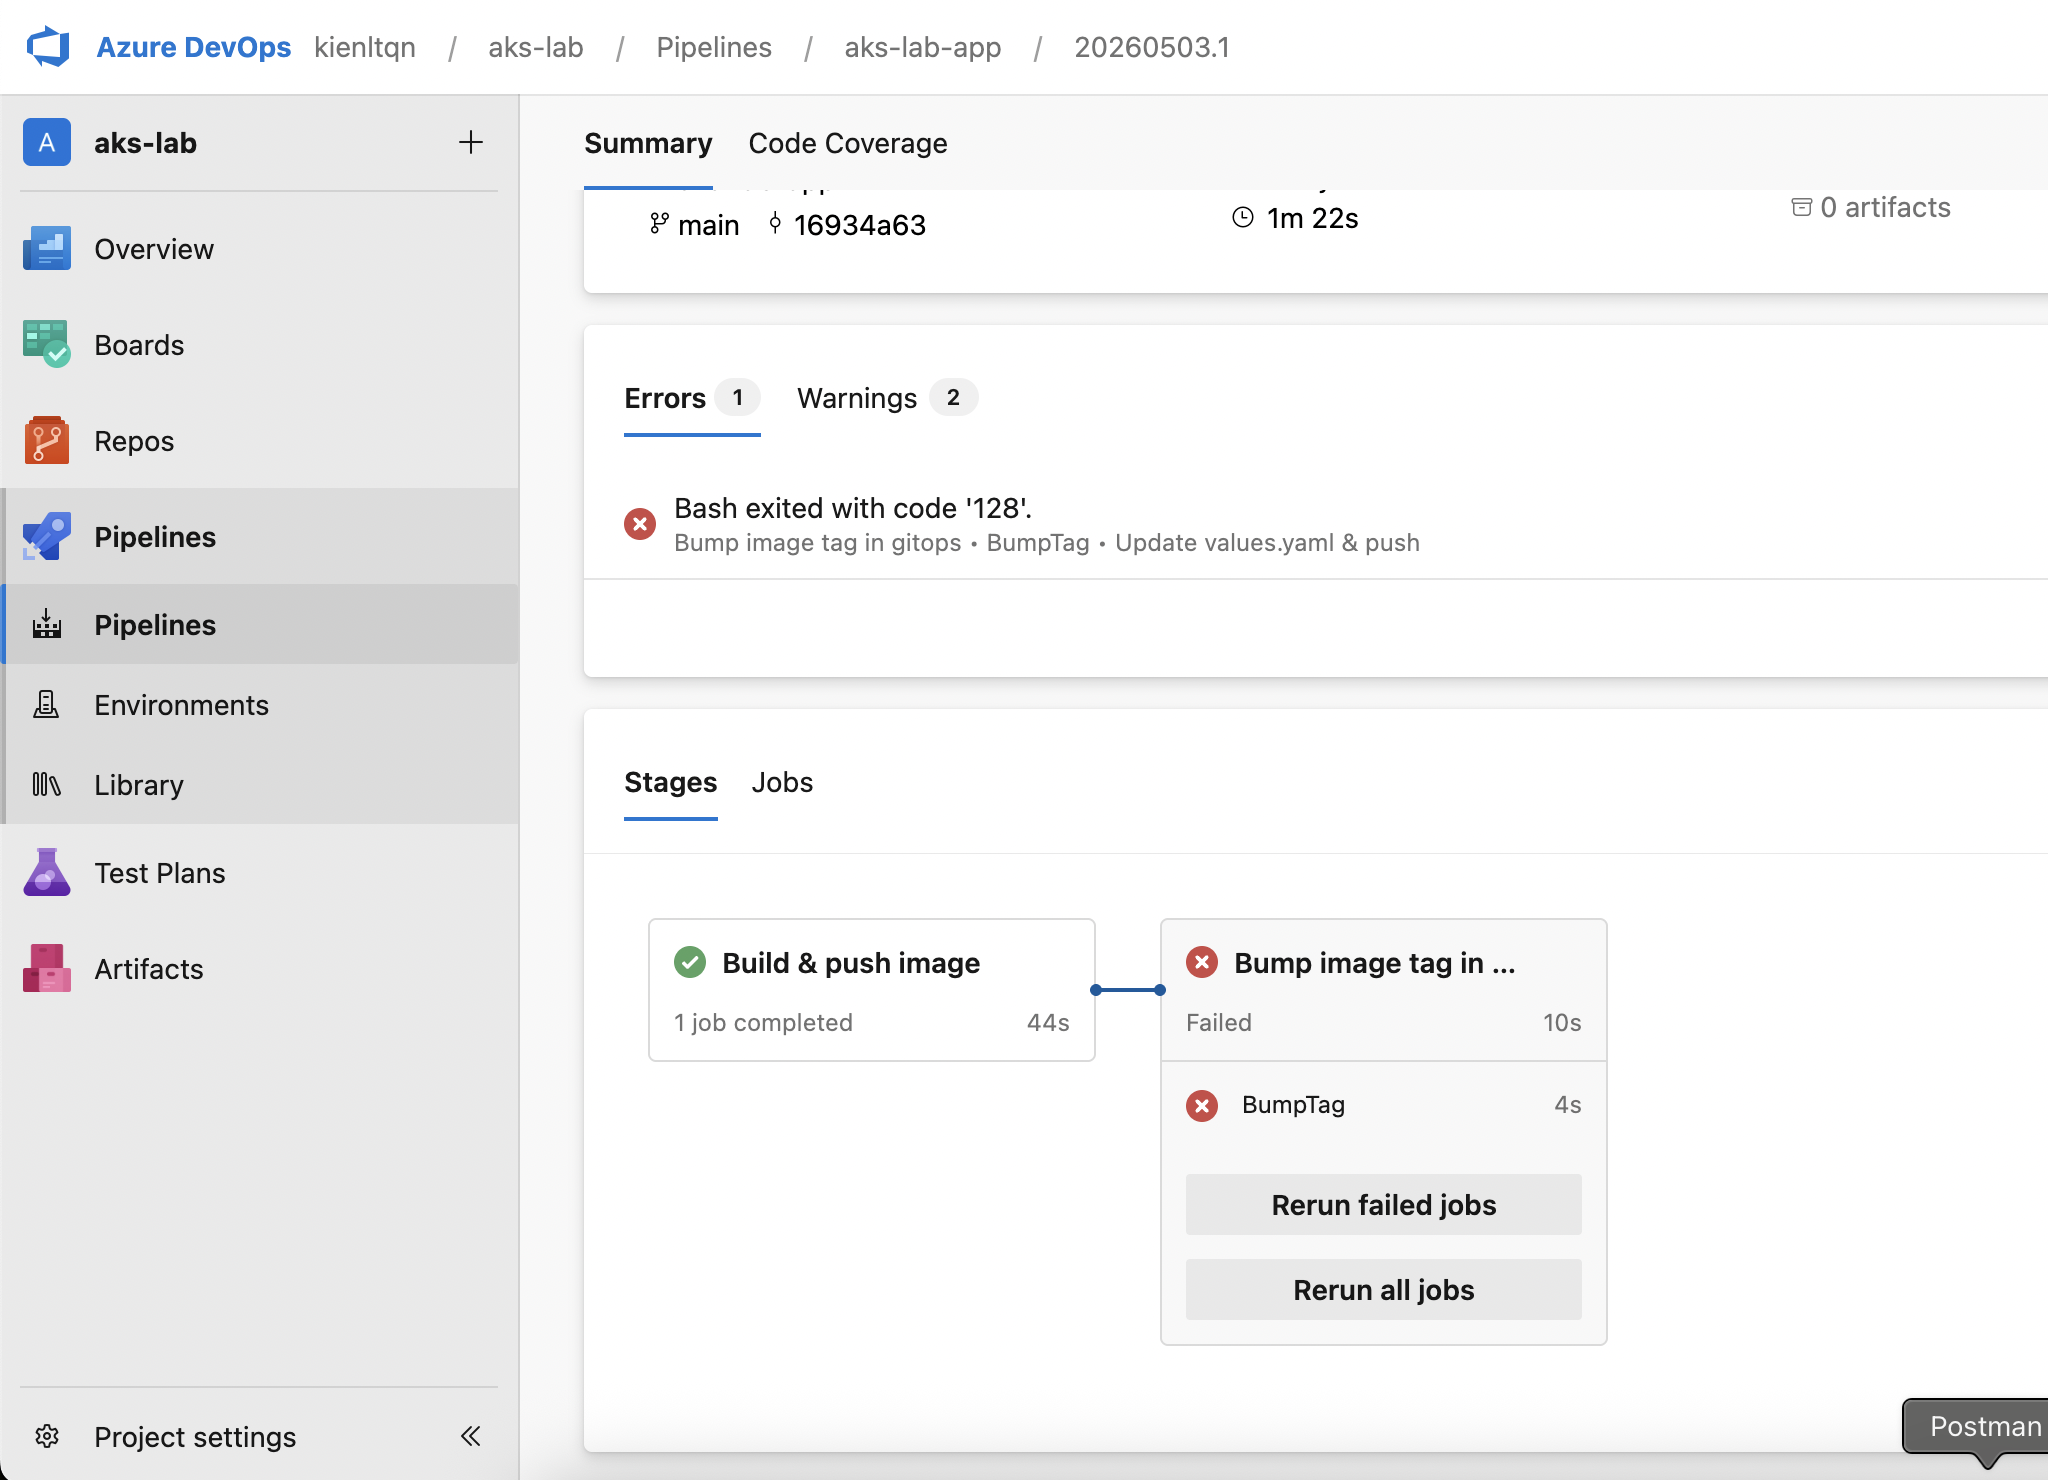Open the 0 artifacts link
Image resolution: width=2048 pixels, height=1480 pixels.
pos(1885,207)
